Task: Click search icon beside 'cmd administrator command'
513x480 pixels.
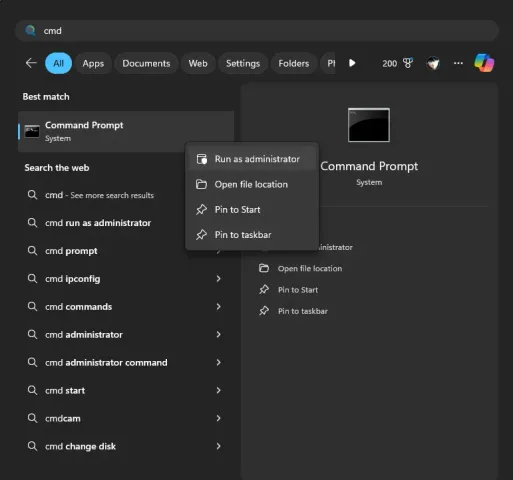Action: click(x=32, y=362)
